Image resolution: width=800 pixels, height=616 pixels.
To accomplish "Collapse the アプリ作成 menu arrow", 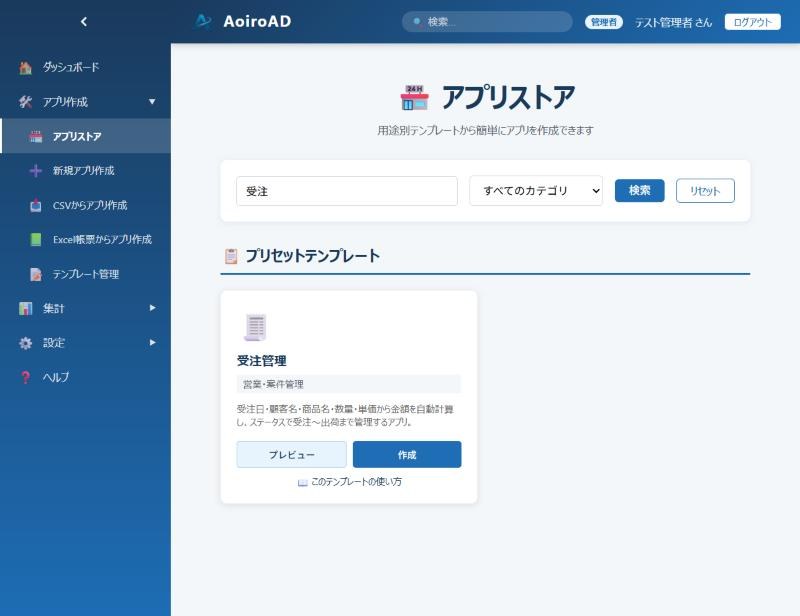I will pyautogui.click(x=152, y=102).
